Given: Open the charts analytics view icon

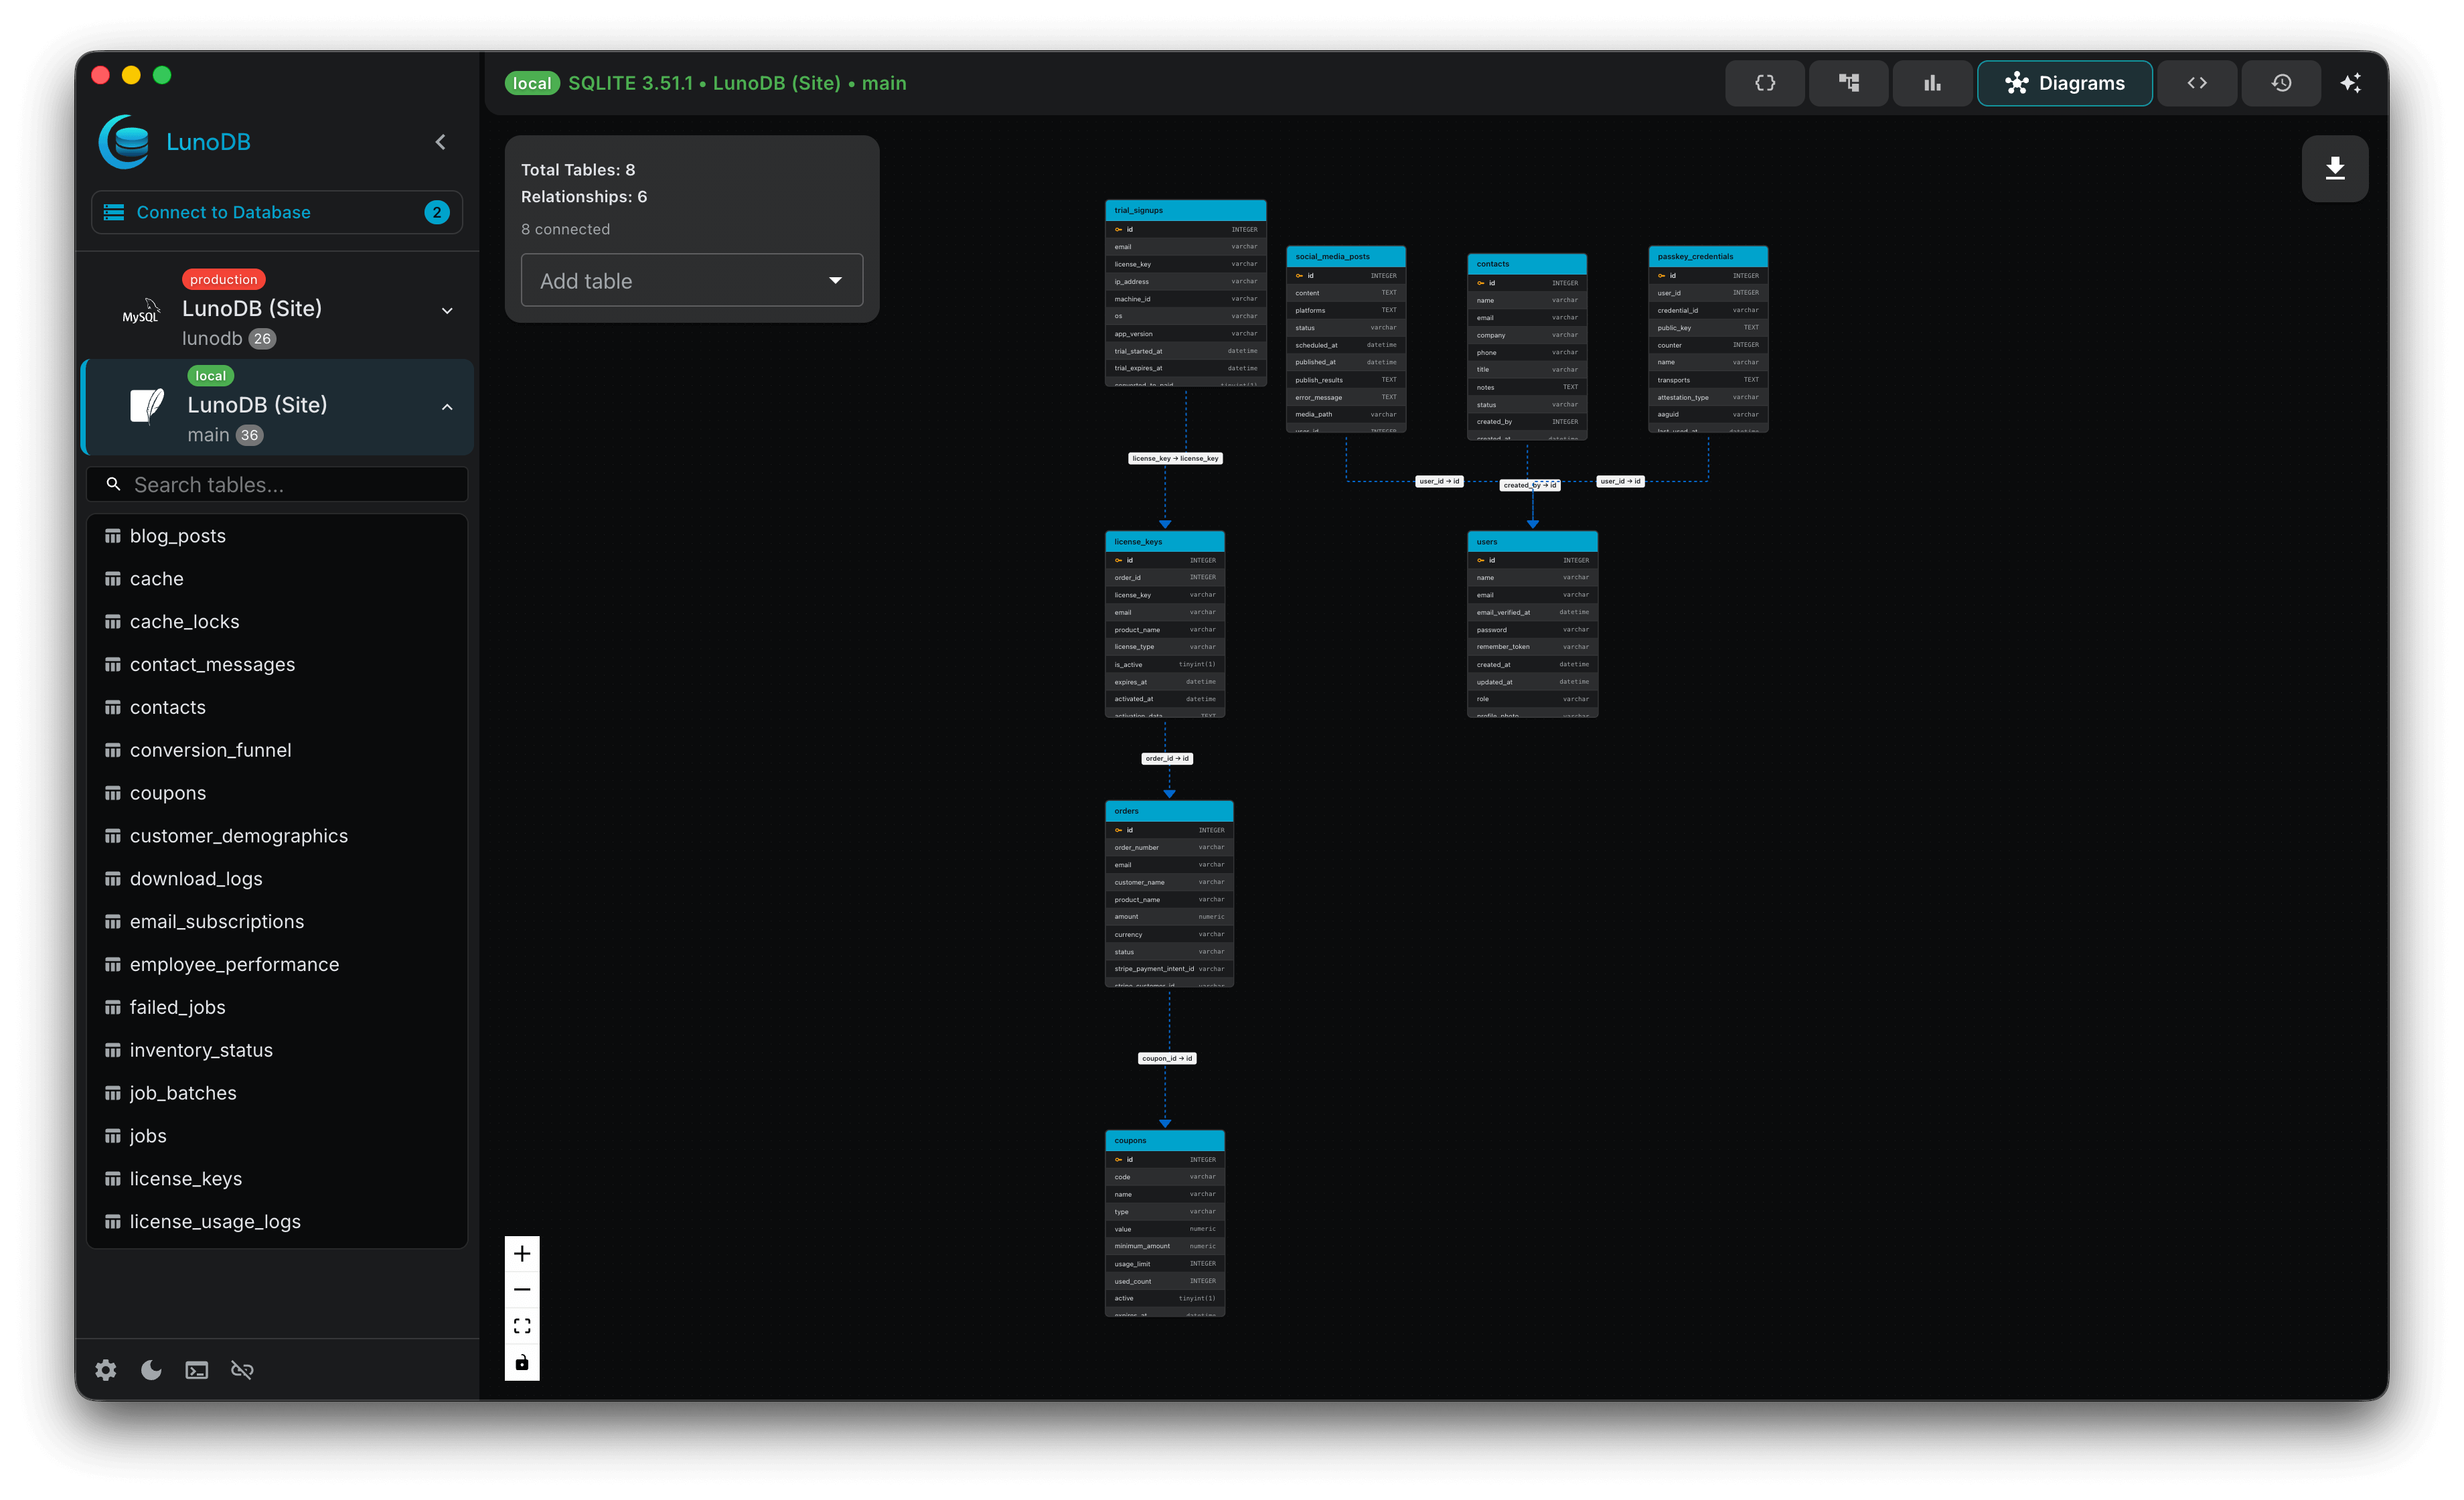Looking at the screenshot, I should (1932, 83).
